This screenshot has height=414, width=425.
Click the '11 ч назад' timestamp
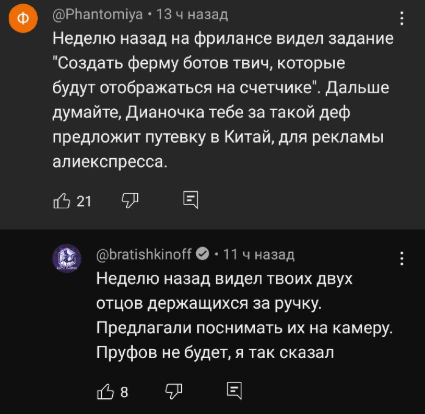tap(259, 255)
